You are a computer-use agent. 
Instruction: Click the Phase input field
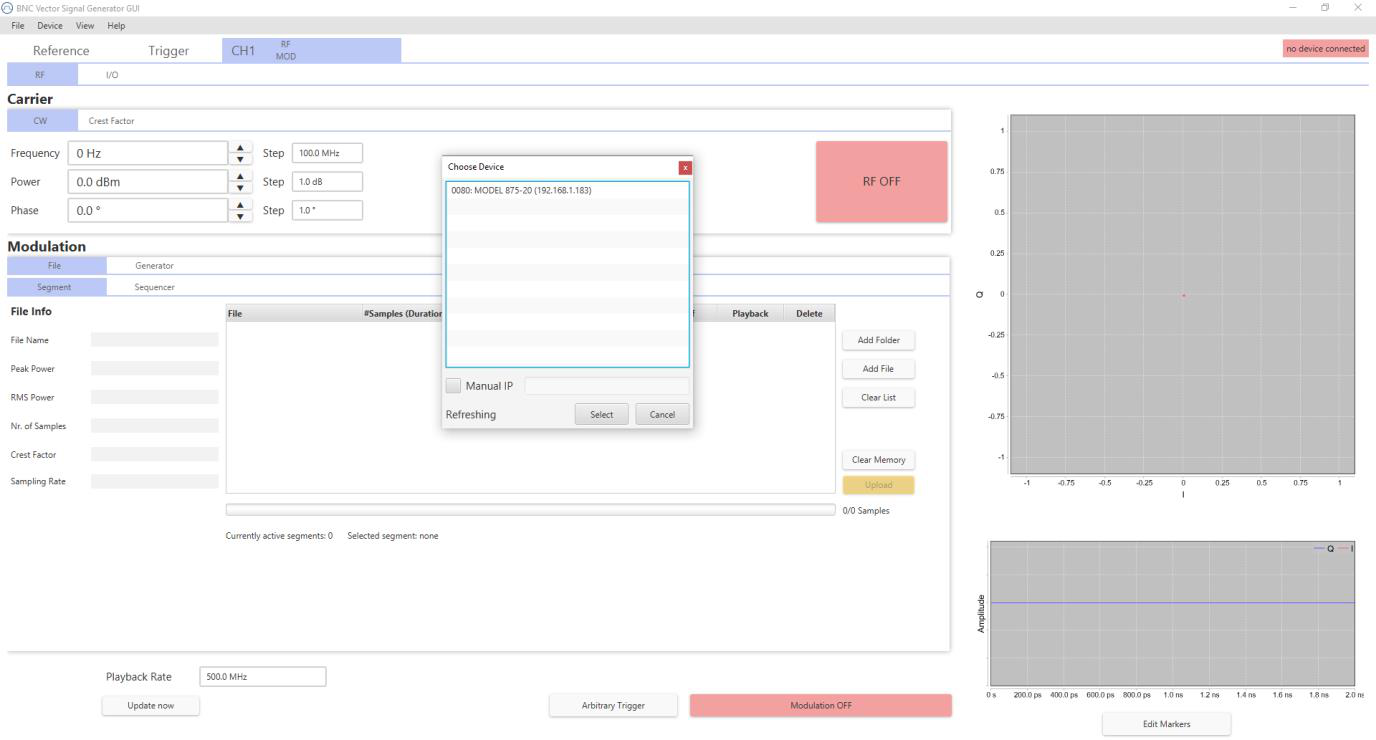(148, 210)
